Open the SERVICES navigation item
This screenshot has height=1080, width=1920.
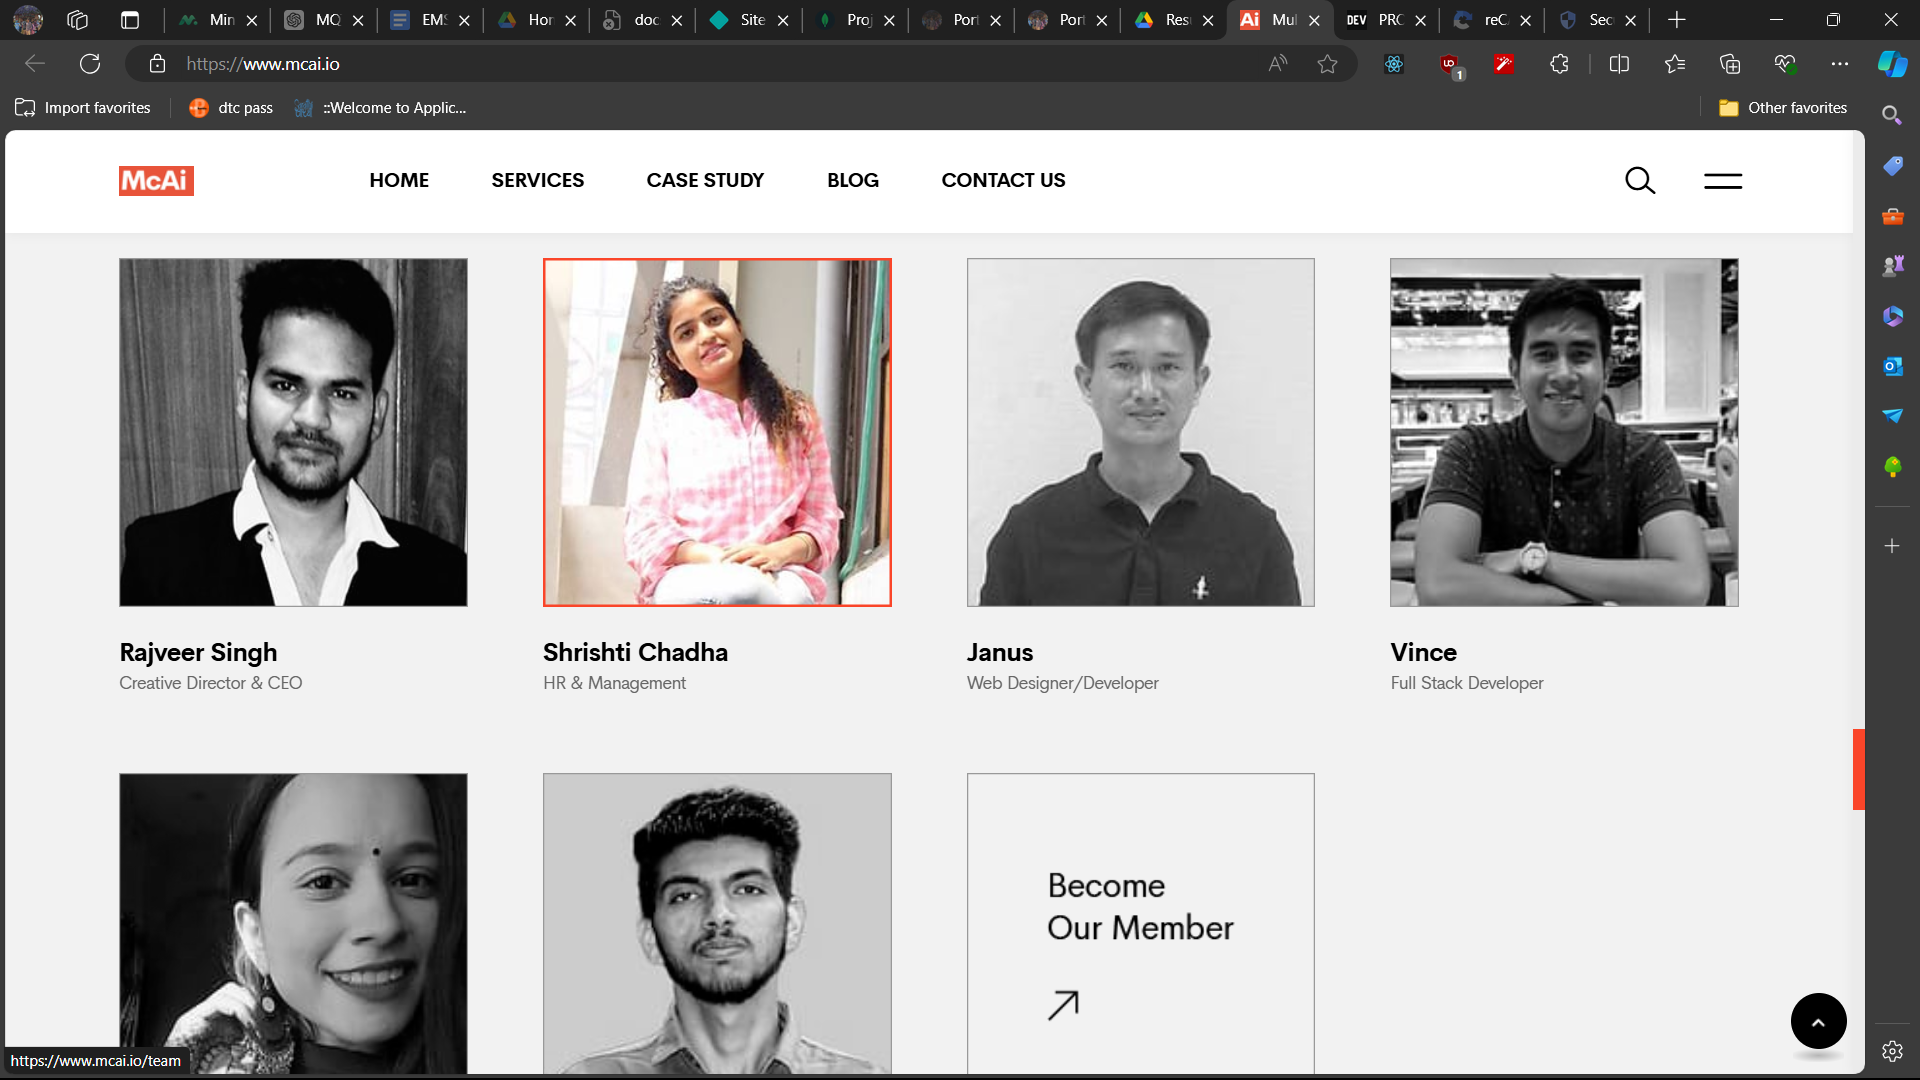537,180
